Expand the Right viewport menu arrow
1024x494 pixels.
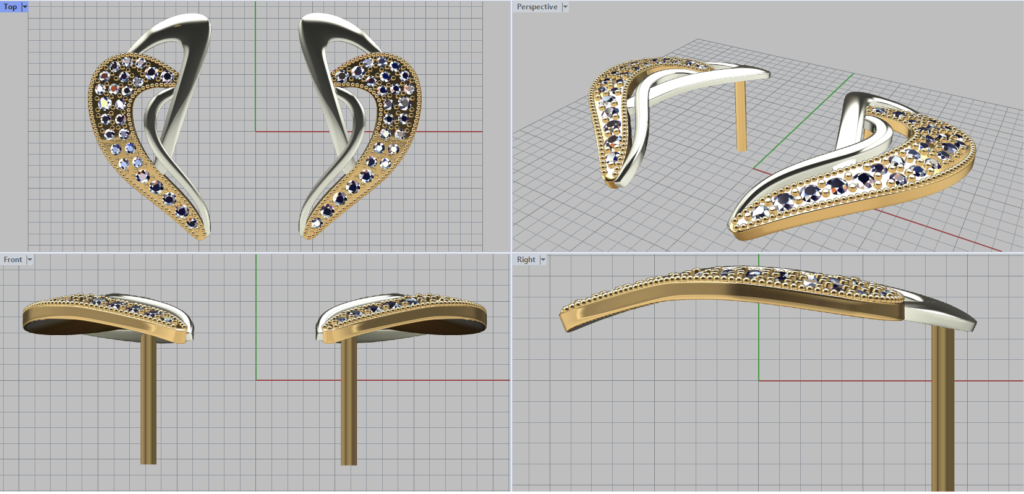click(542, 259)
